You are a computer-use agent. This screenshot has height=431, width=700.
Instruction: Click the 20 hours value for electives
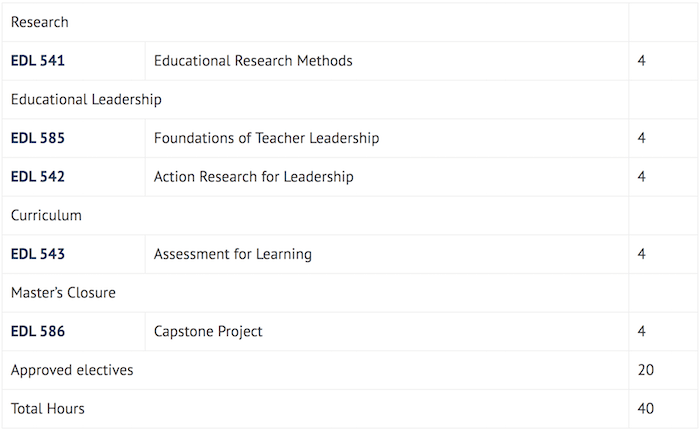pyautogui.click(x=646, y=370)
